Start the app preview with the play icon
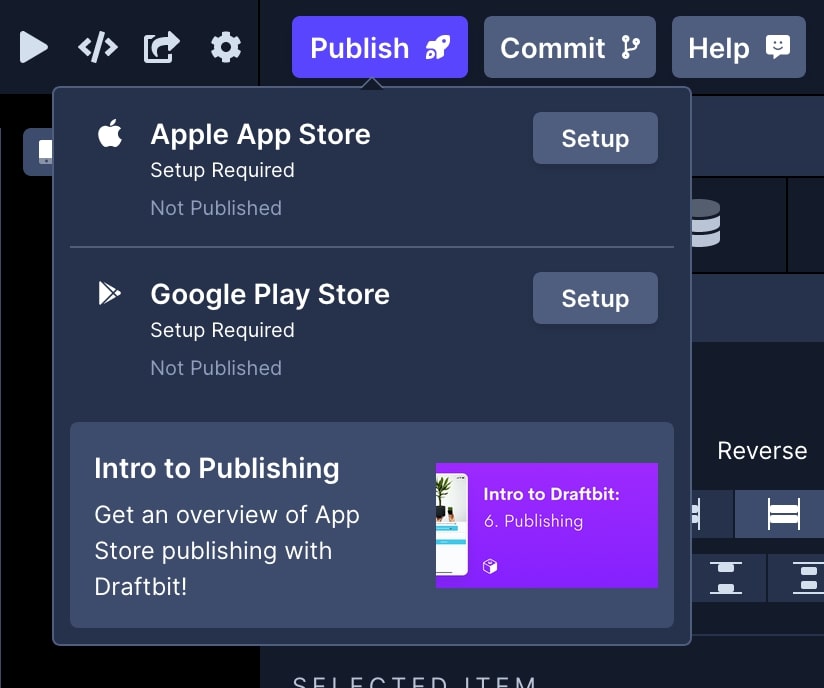Screen dimensions: 824x688 tap(33, 47)
